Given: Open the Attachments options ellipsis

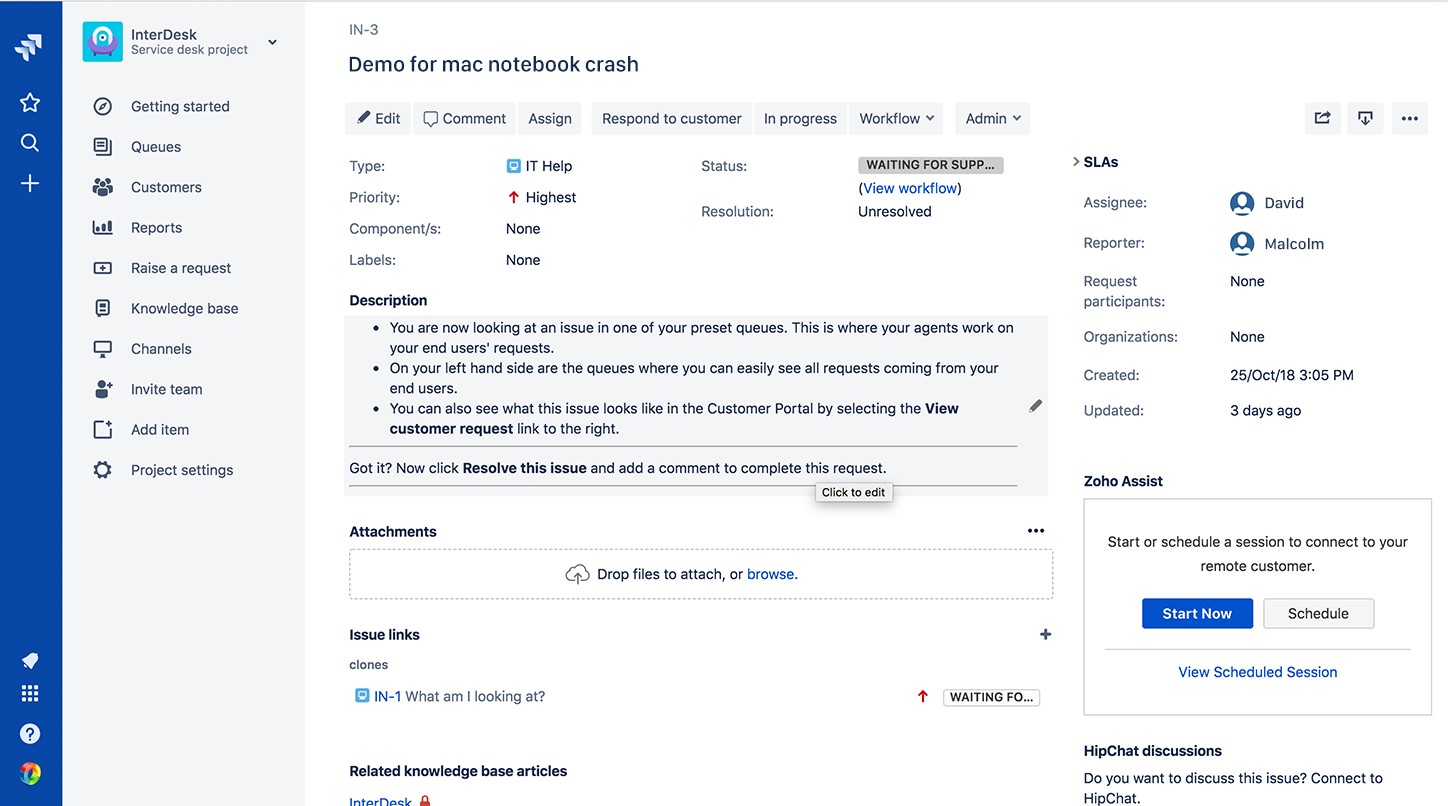Looking at the screenshot, I should click(1035, 531).
